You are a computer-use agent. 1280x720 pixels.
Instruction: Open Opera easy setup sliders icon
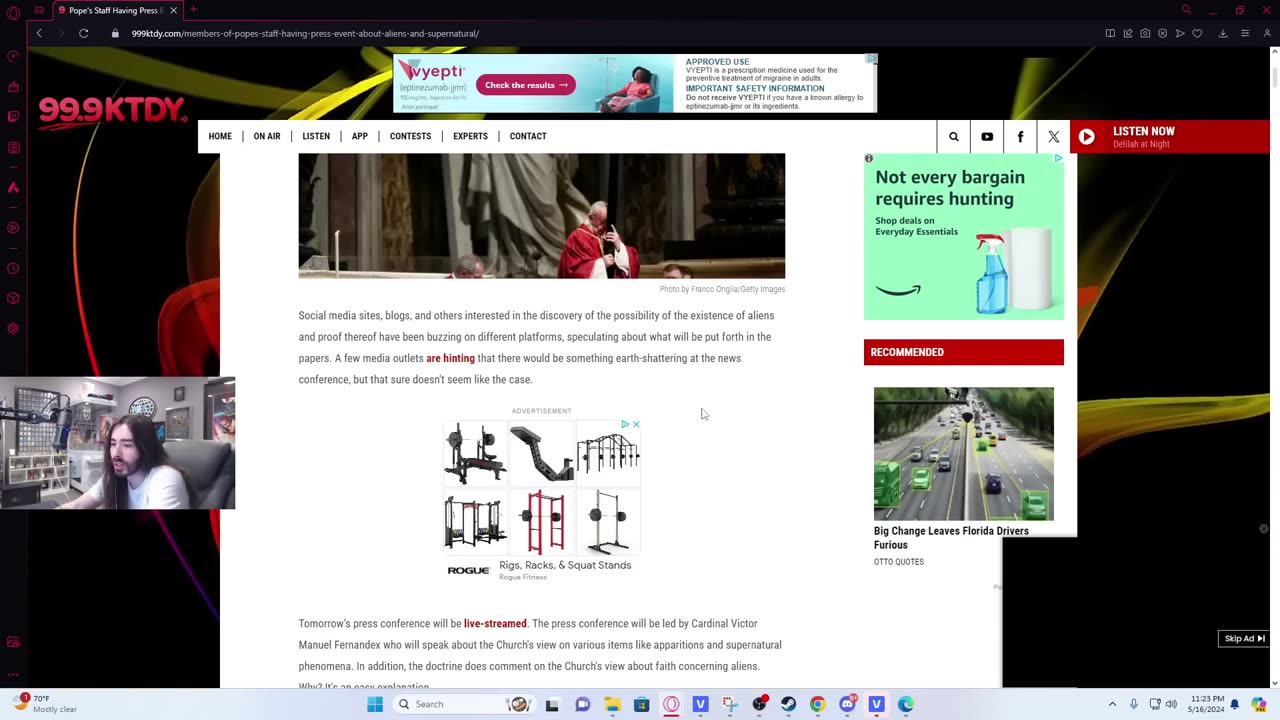(x=1245, y=33)
